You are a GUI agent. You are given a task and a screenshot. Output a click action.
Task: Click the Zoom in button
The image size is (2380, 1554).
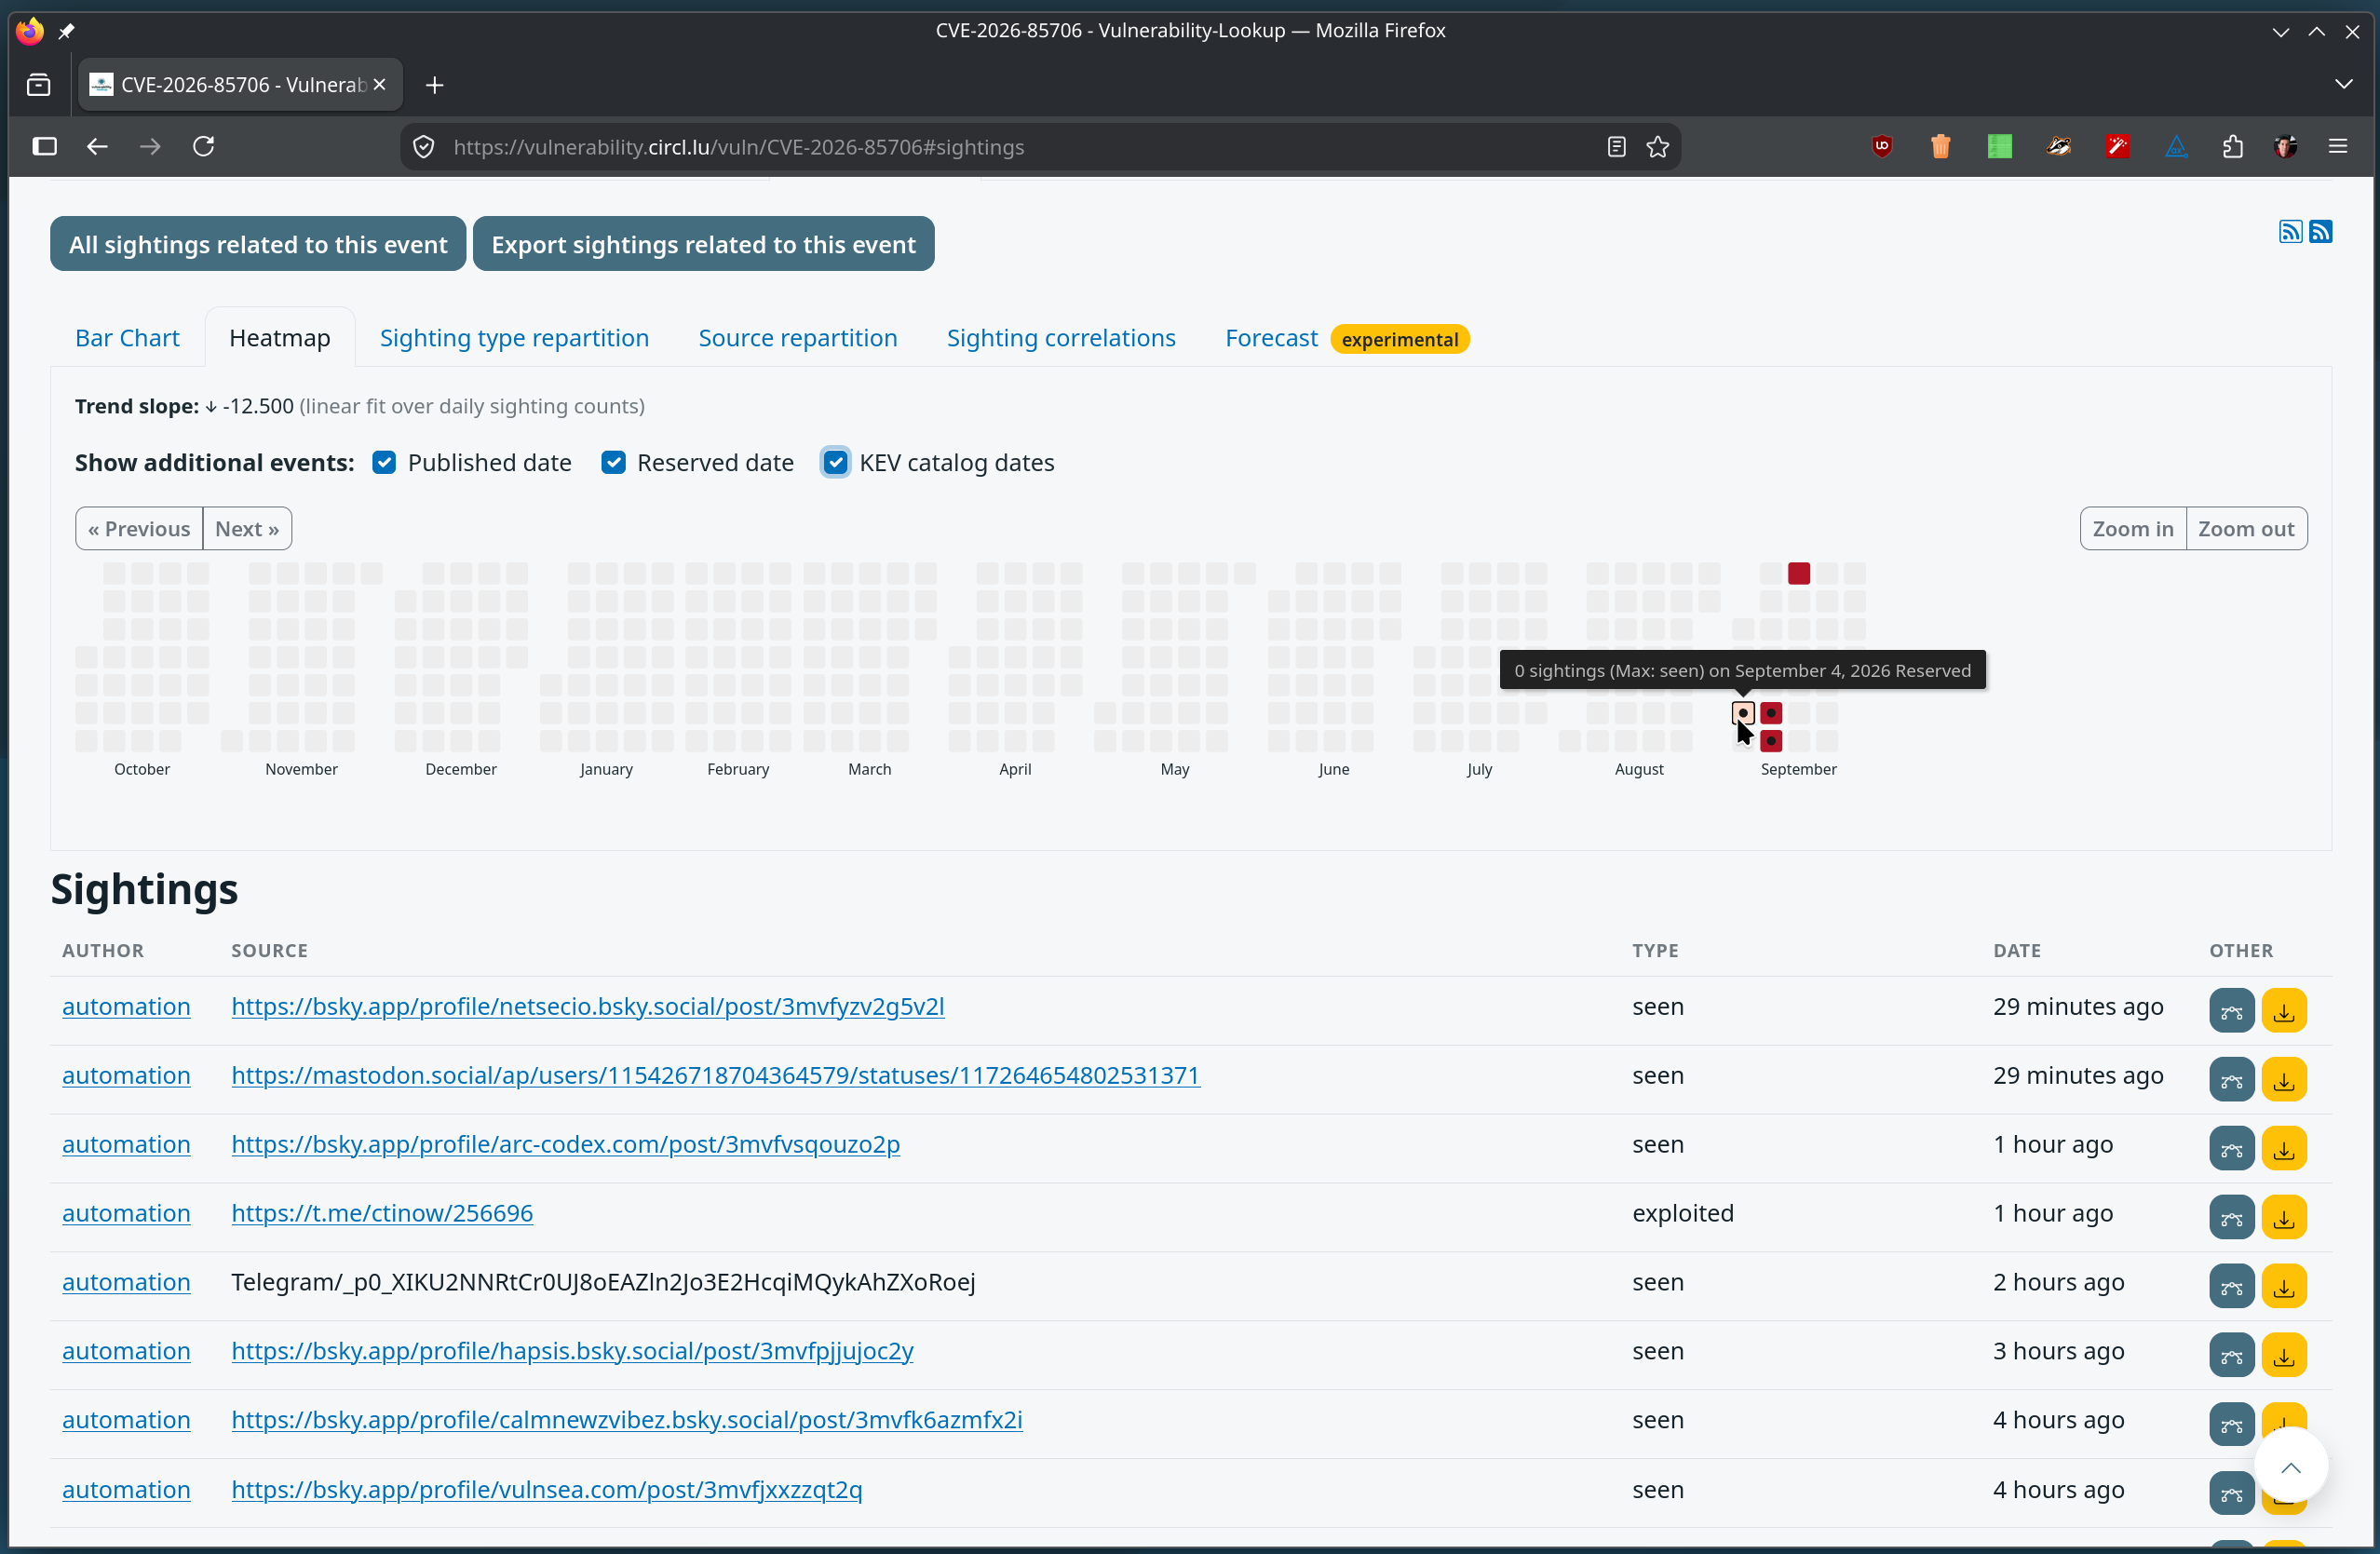[x=2132, y=529]
